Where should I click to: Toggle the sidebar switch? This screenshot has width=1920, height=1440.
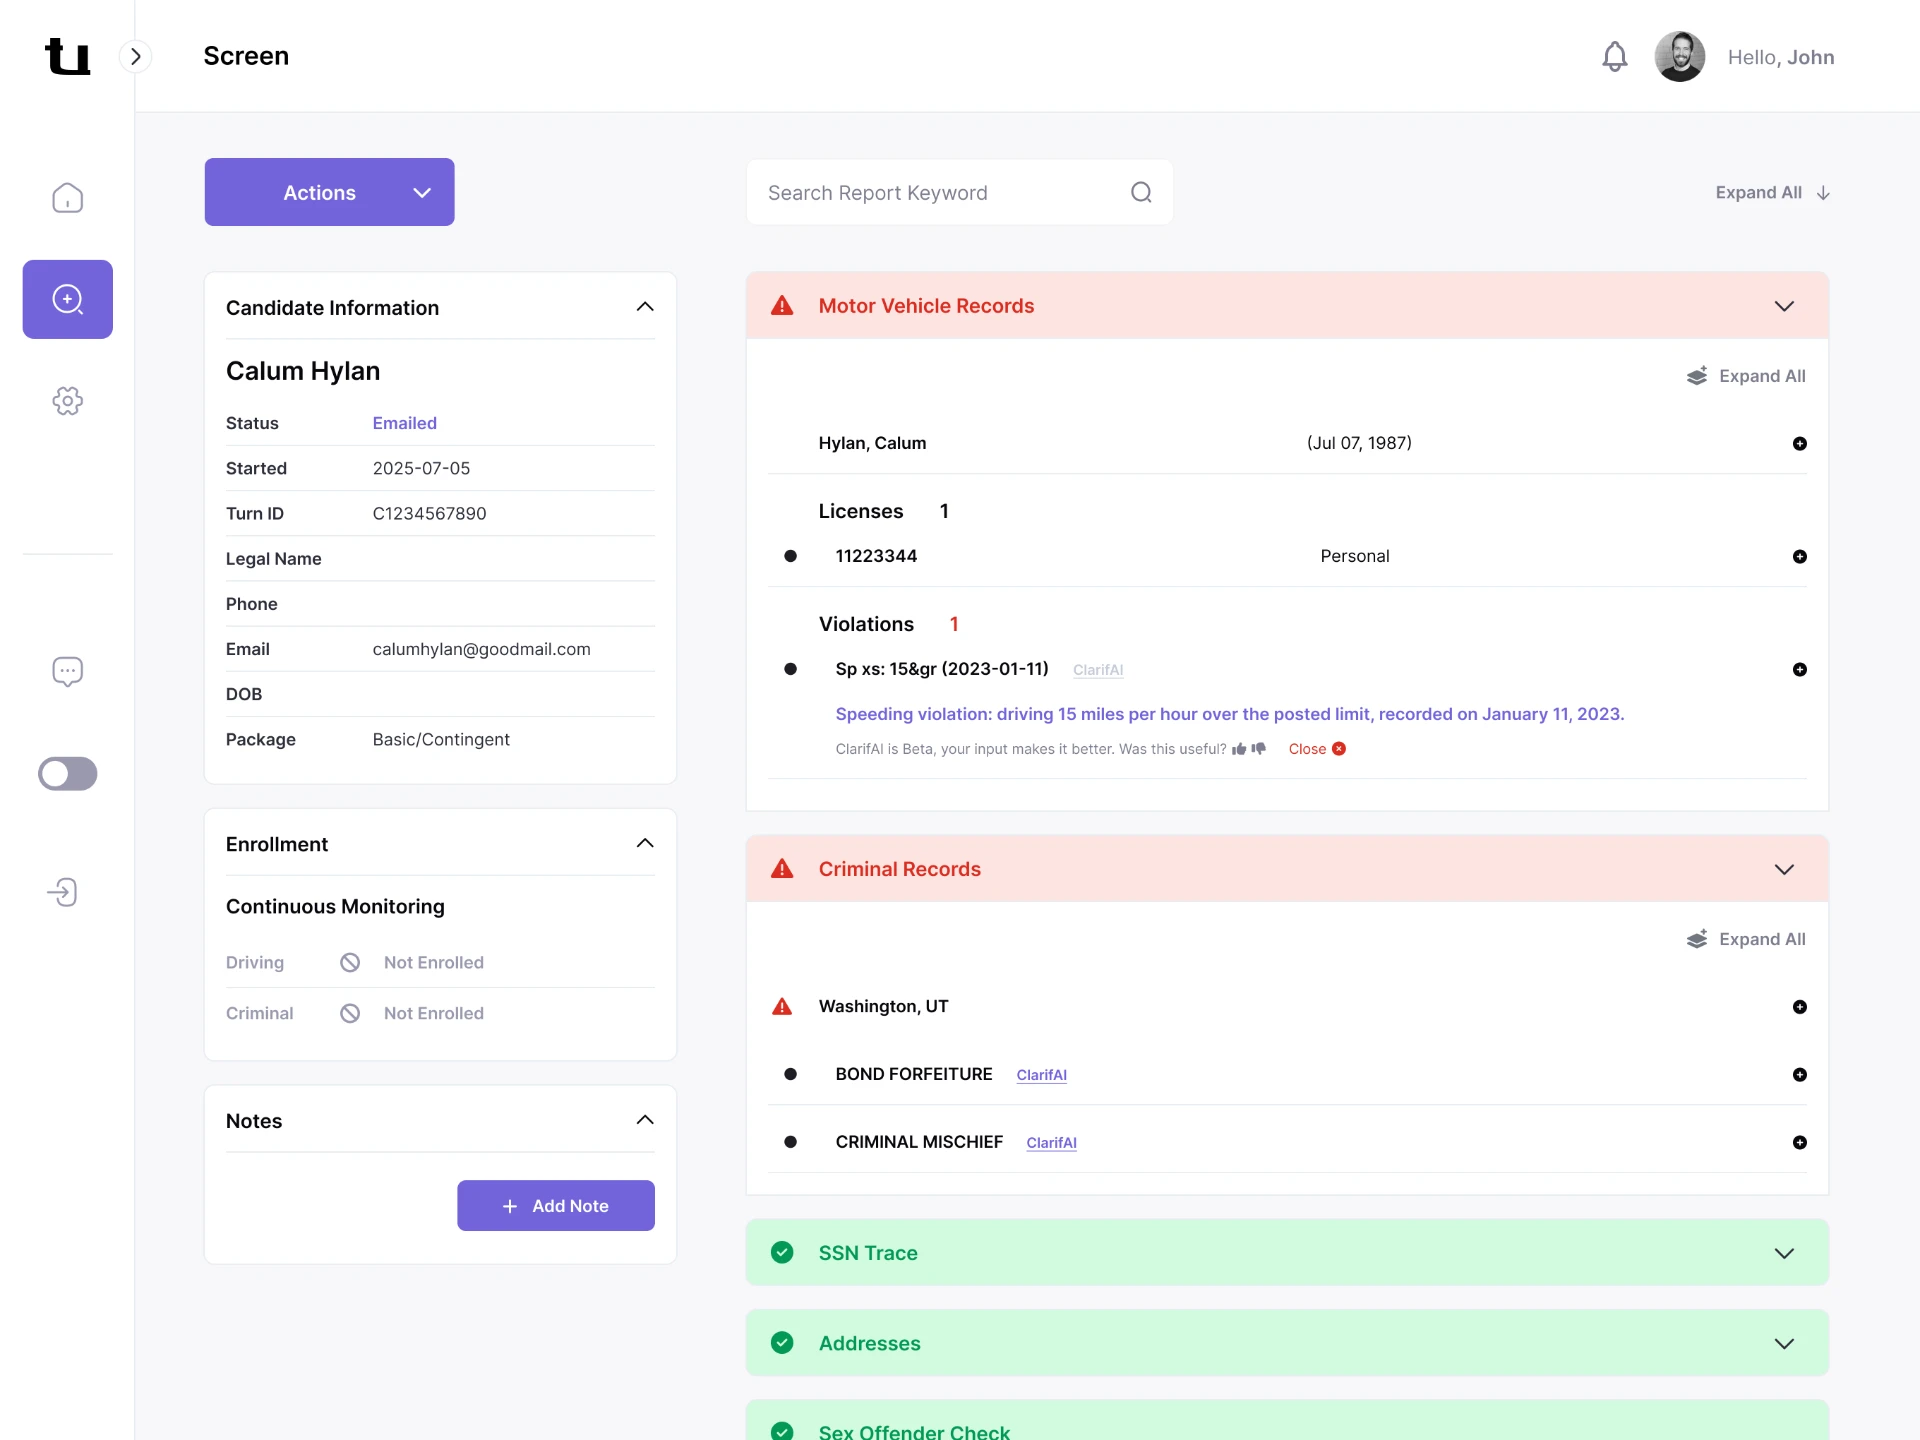click(x=67, y=773)
